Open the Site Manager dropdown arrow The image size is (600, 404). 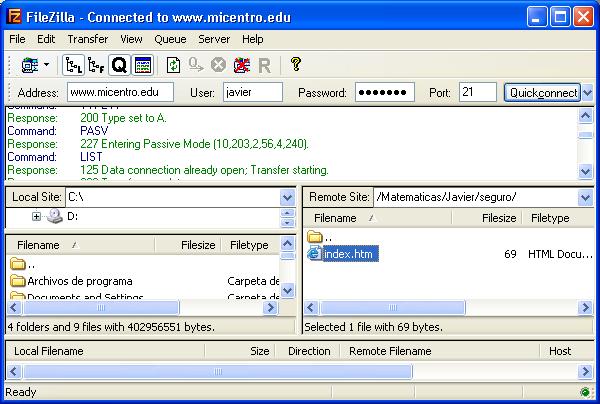point(46,65)
